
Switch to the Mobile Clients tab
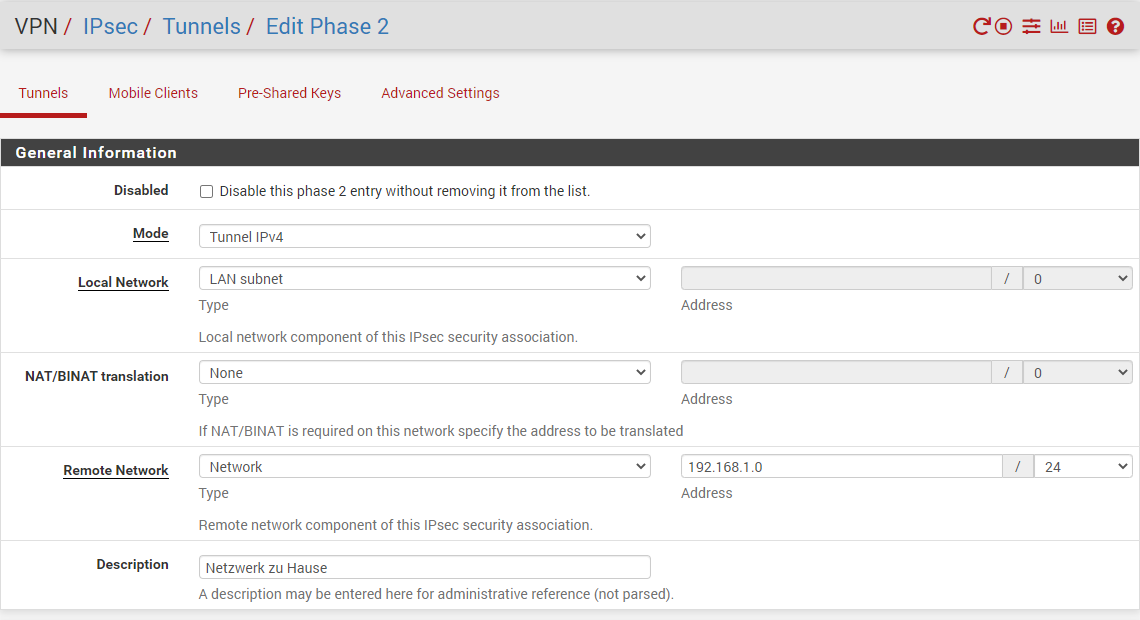click(x=153, y=93)
